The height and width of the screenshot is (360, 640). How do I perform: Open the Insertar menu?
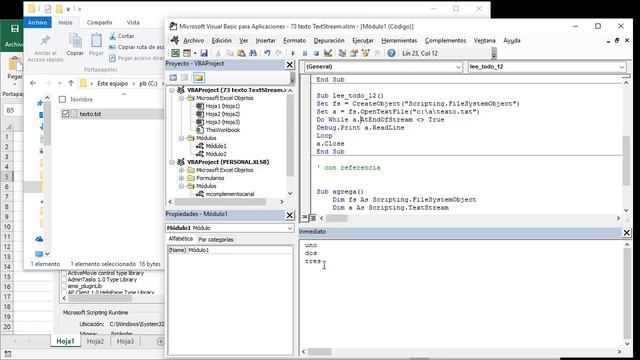tap(265, 40)
